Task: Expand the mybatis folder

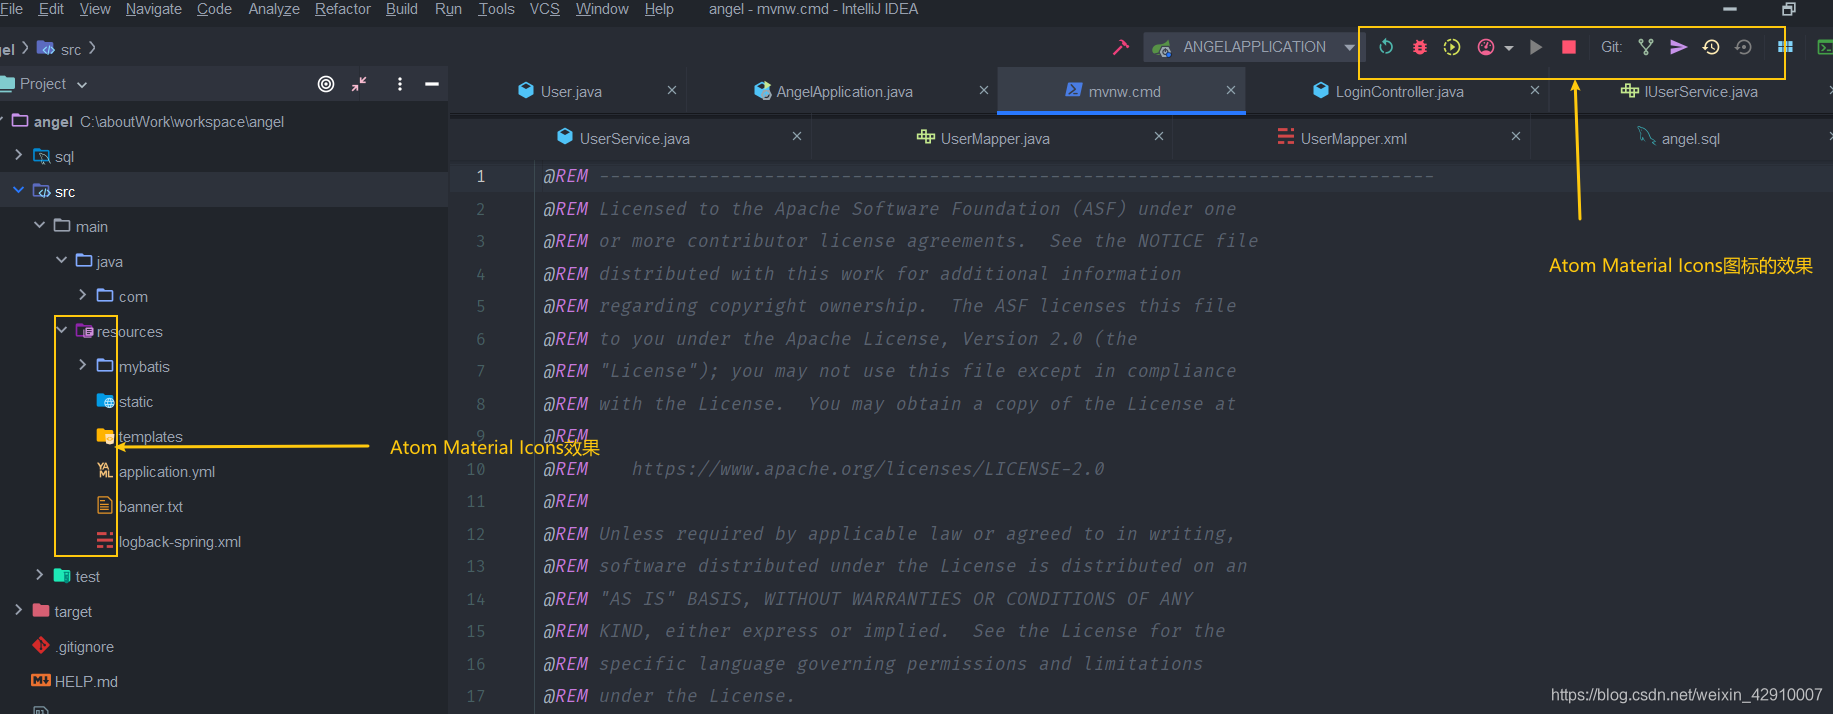Action: (83, 365)
